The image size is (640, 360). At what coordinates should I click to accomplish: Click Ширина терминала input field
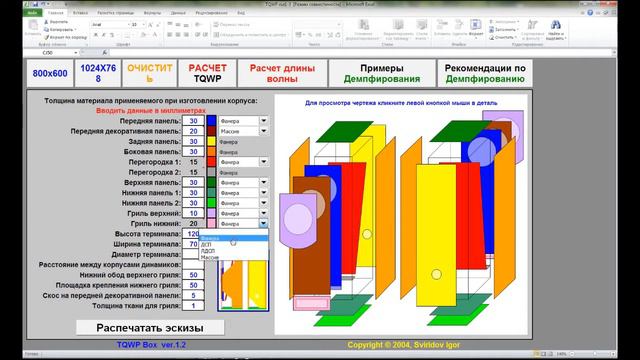click(191, 244)
